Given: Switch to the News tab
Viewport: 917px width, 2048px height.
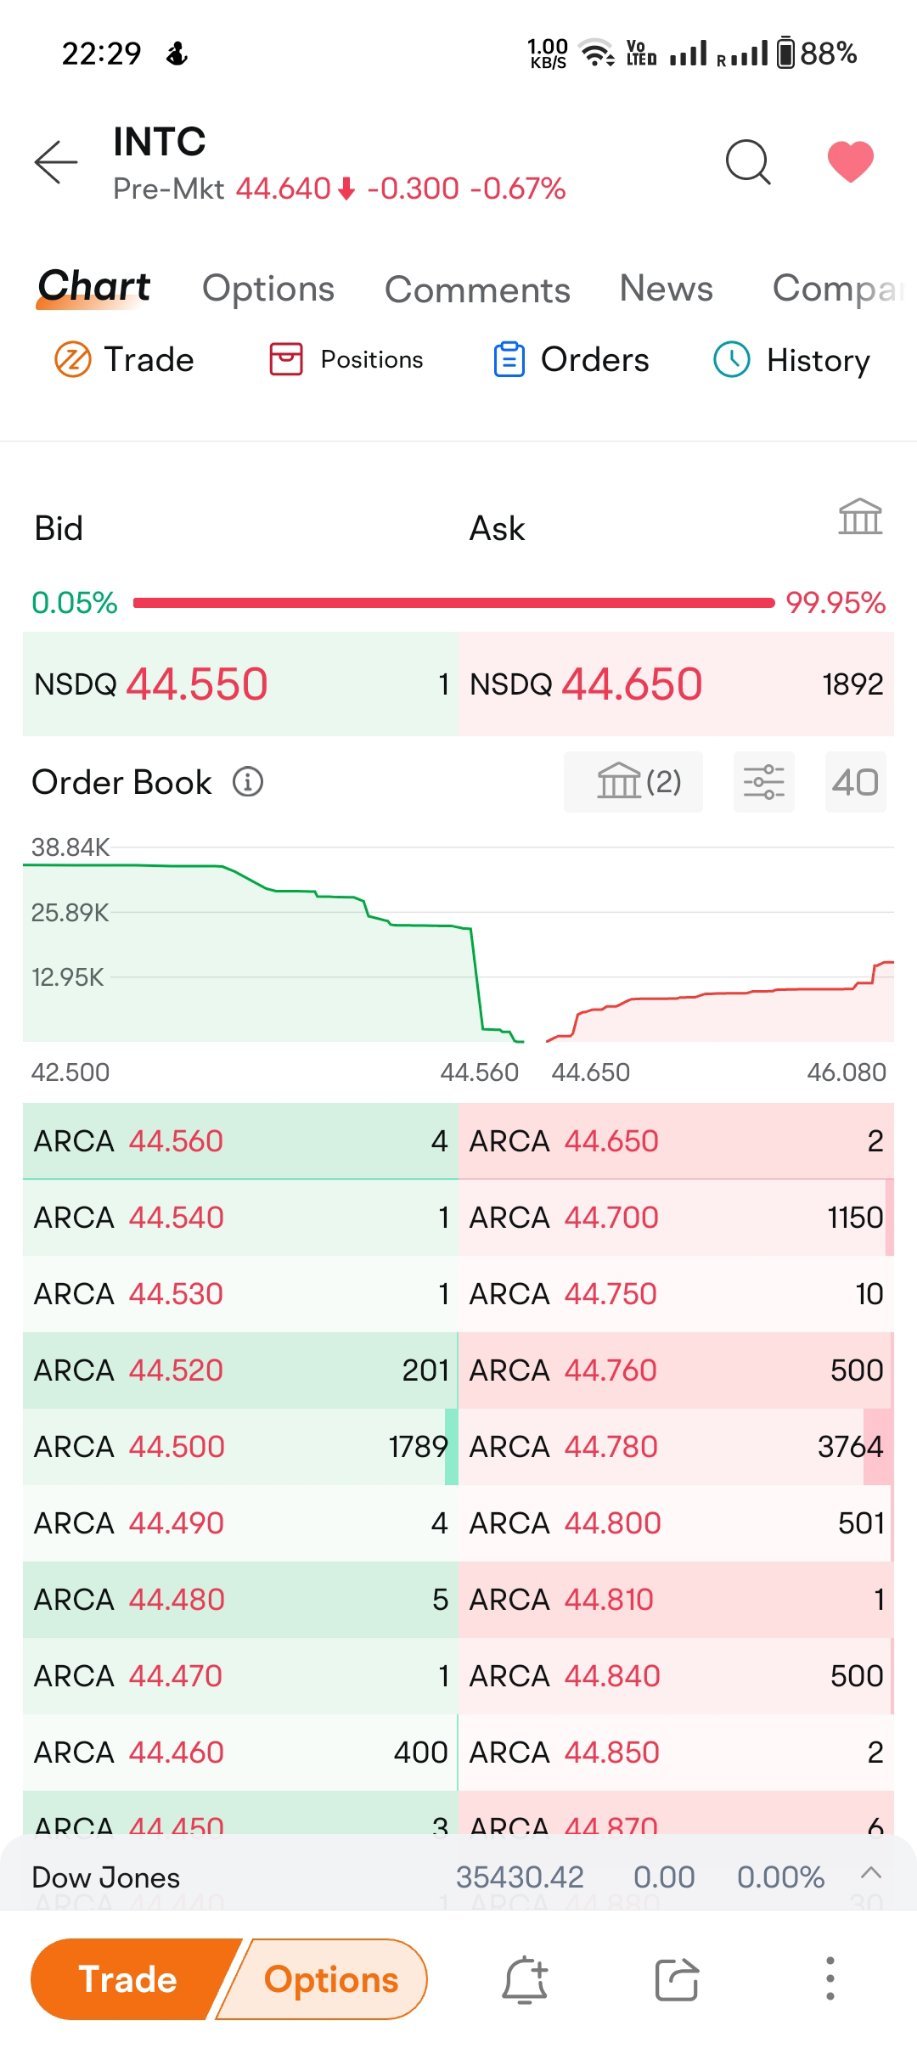Looking at the screenshot, I should [x=666, y=288].
